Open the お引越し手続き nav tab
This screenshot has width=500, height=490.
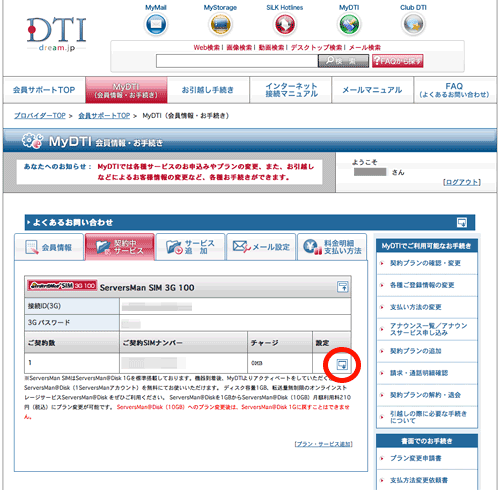pos(208,90)
